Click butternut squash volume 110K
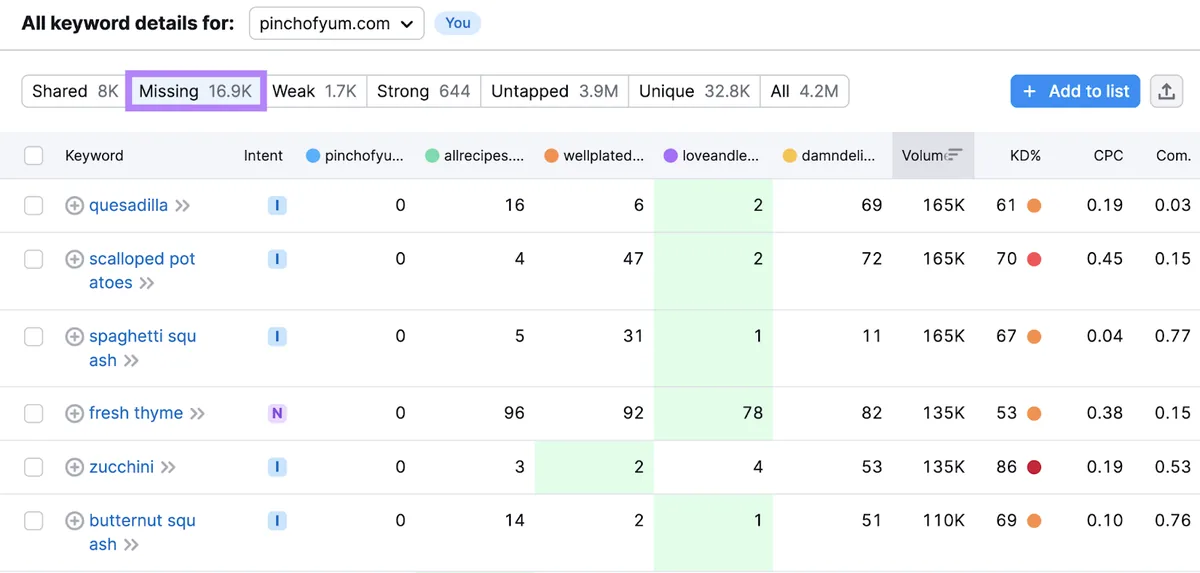 click(944, 521)
